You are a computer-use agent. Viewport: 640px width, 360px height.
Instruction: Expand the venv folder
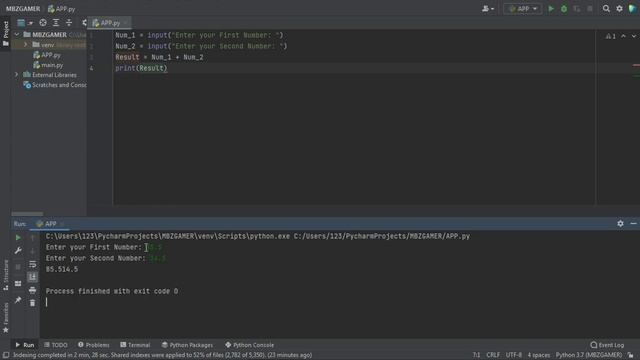[26, 44]
